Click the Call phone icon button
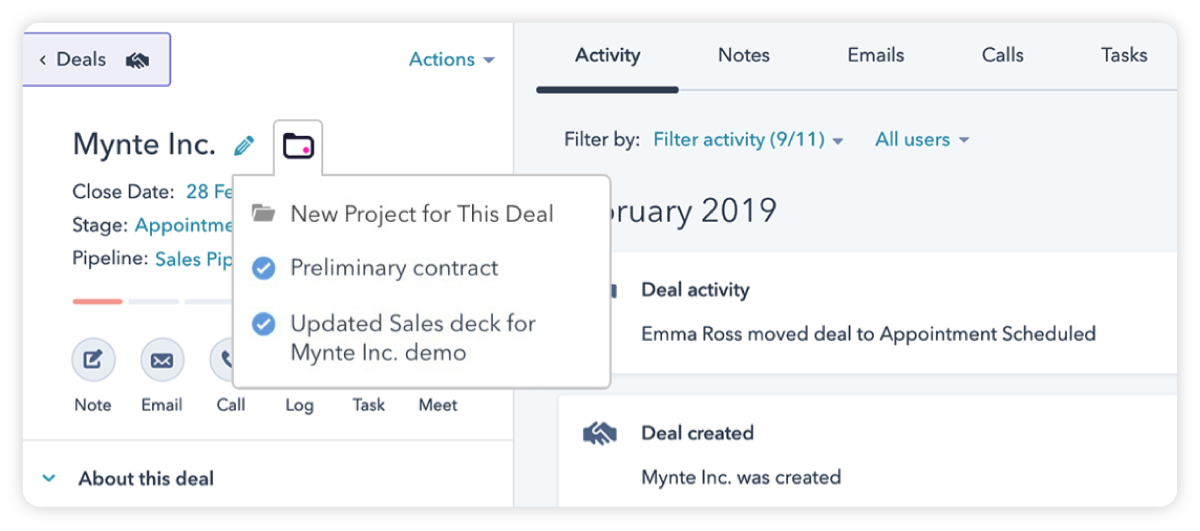Viewport: 1200px width, 531px height. (225, 360)
